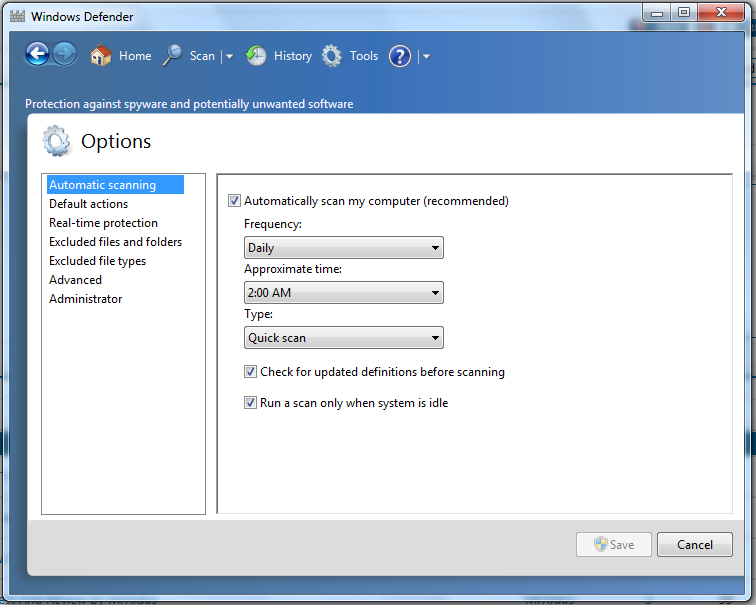Click the Windows Defender title bar icon
This screenshot has width=756, height=605.
tap(17, 16)
